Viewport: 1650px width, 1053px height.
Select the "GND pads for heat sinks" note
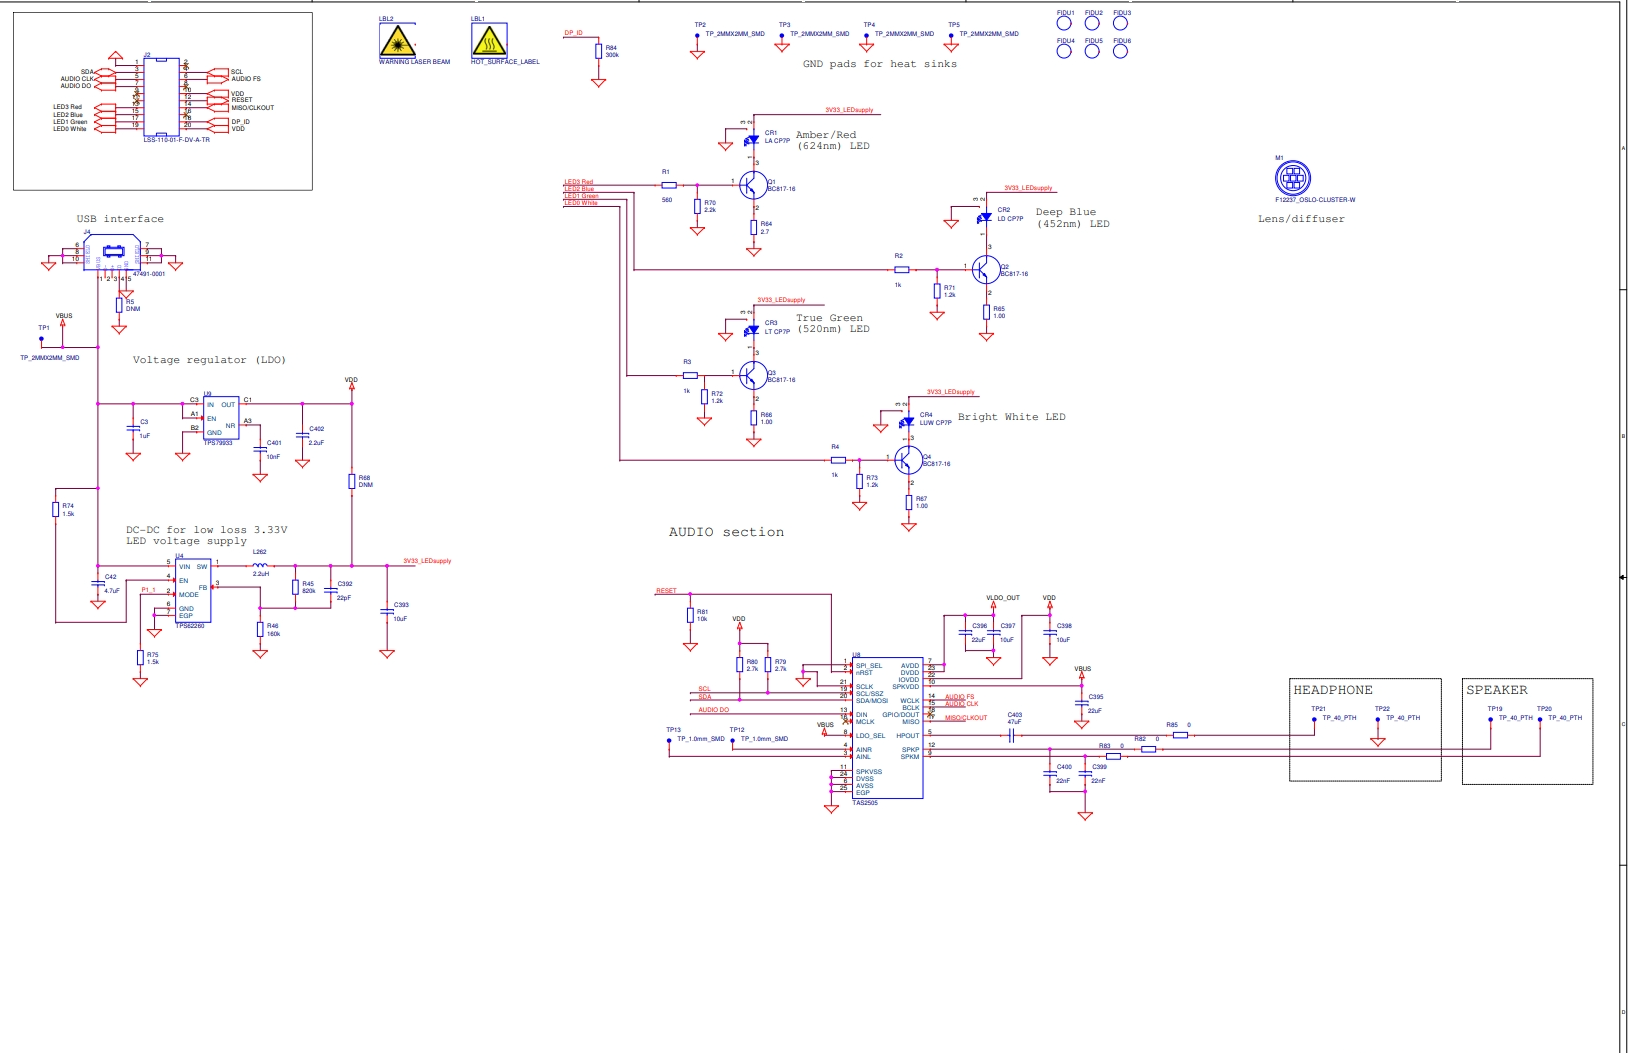(x=880, y=64)
